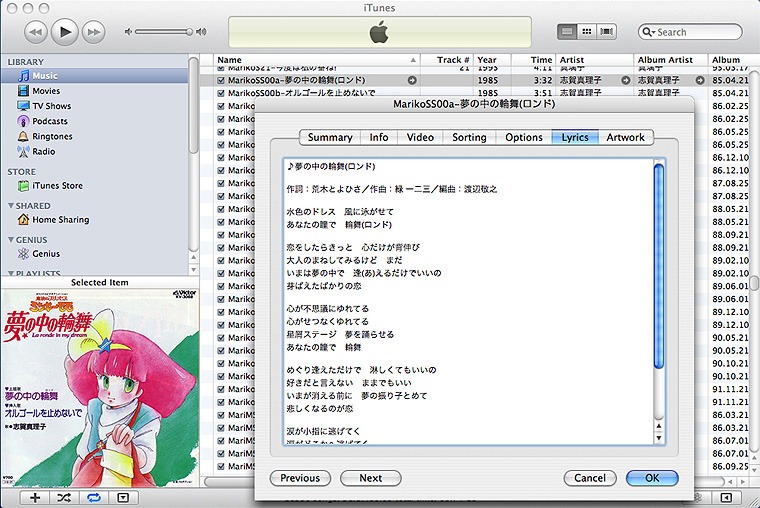
Task: Click inside the lyrics text area
Action: (468, 302)
